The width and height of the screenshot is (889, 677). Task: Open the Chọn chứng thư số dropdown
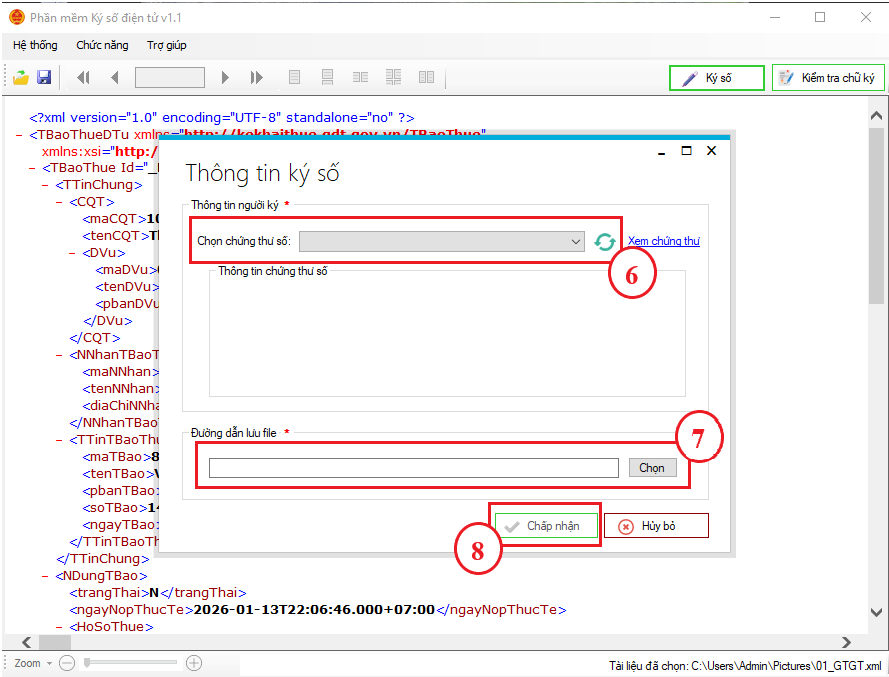575,241
